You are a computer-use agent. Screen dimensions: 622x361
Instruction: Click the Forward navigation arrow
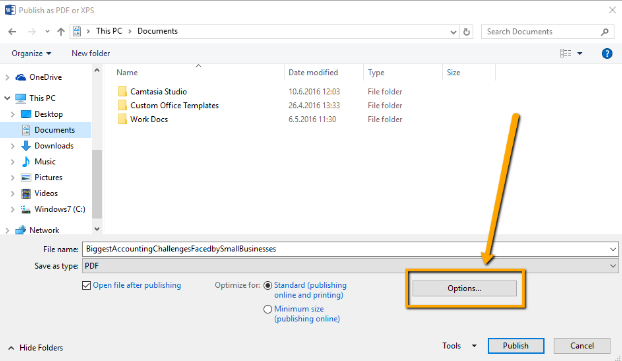32,32
